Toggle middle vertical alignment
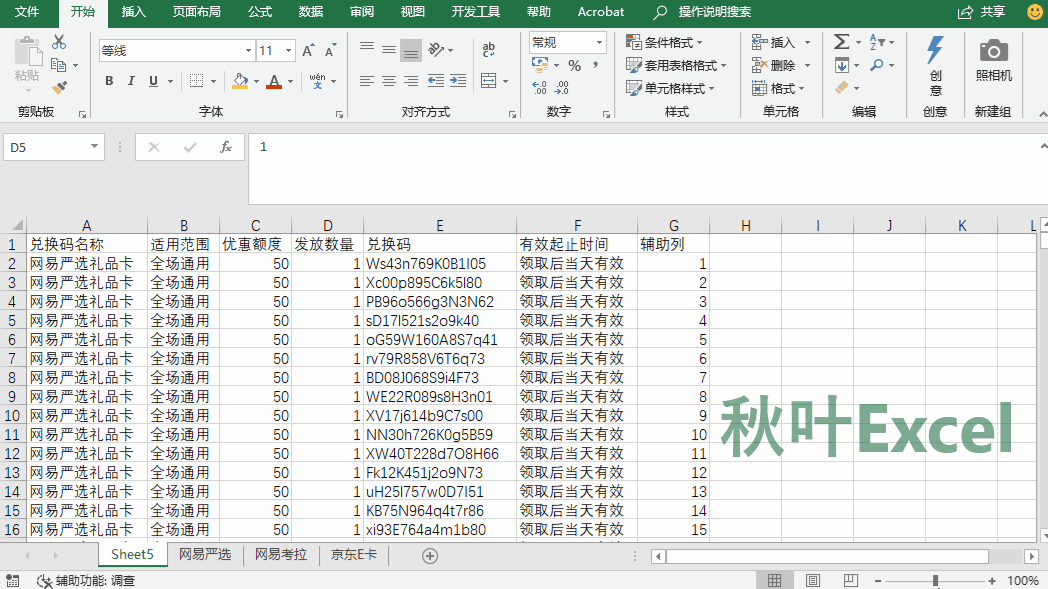 [389, 50]
